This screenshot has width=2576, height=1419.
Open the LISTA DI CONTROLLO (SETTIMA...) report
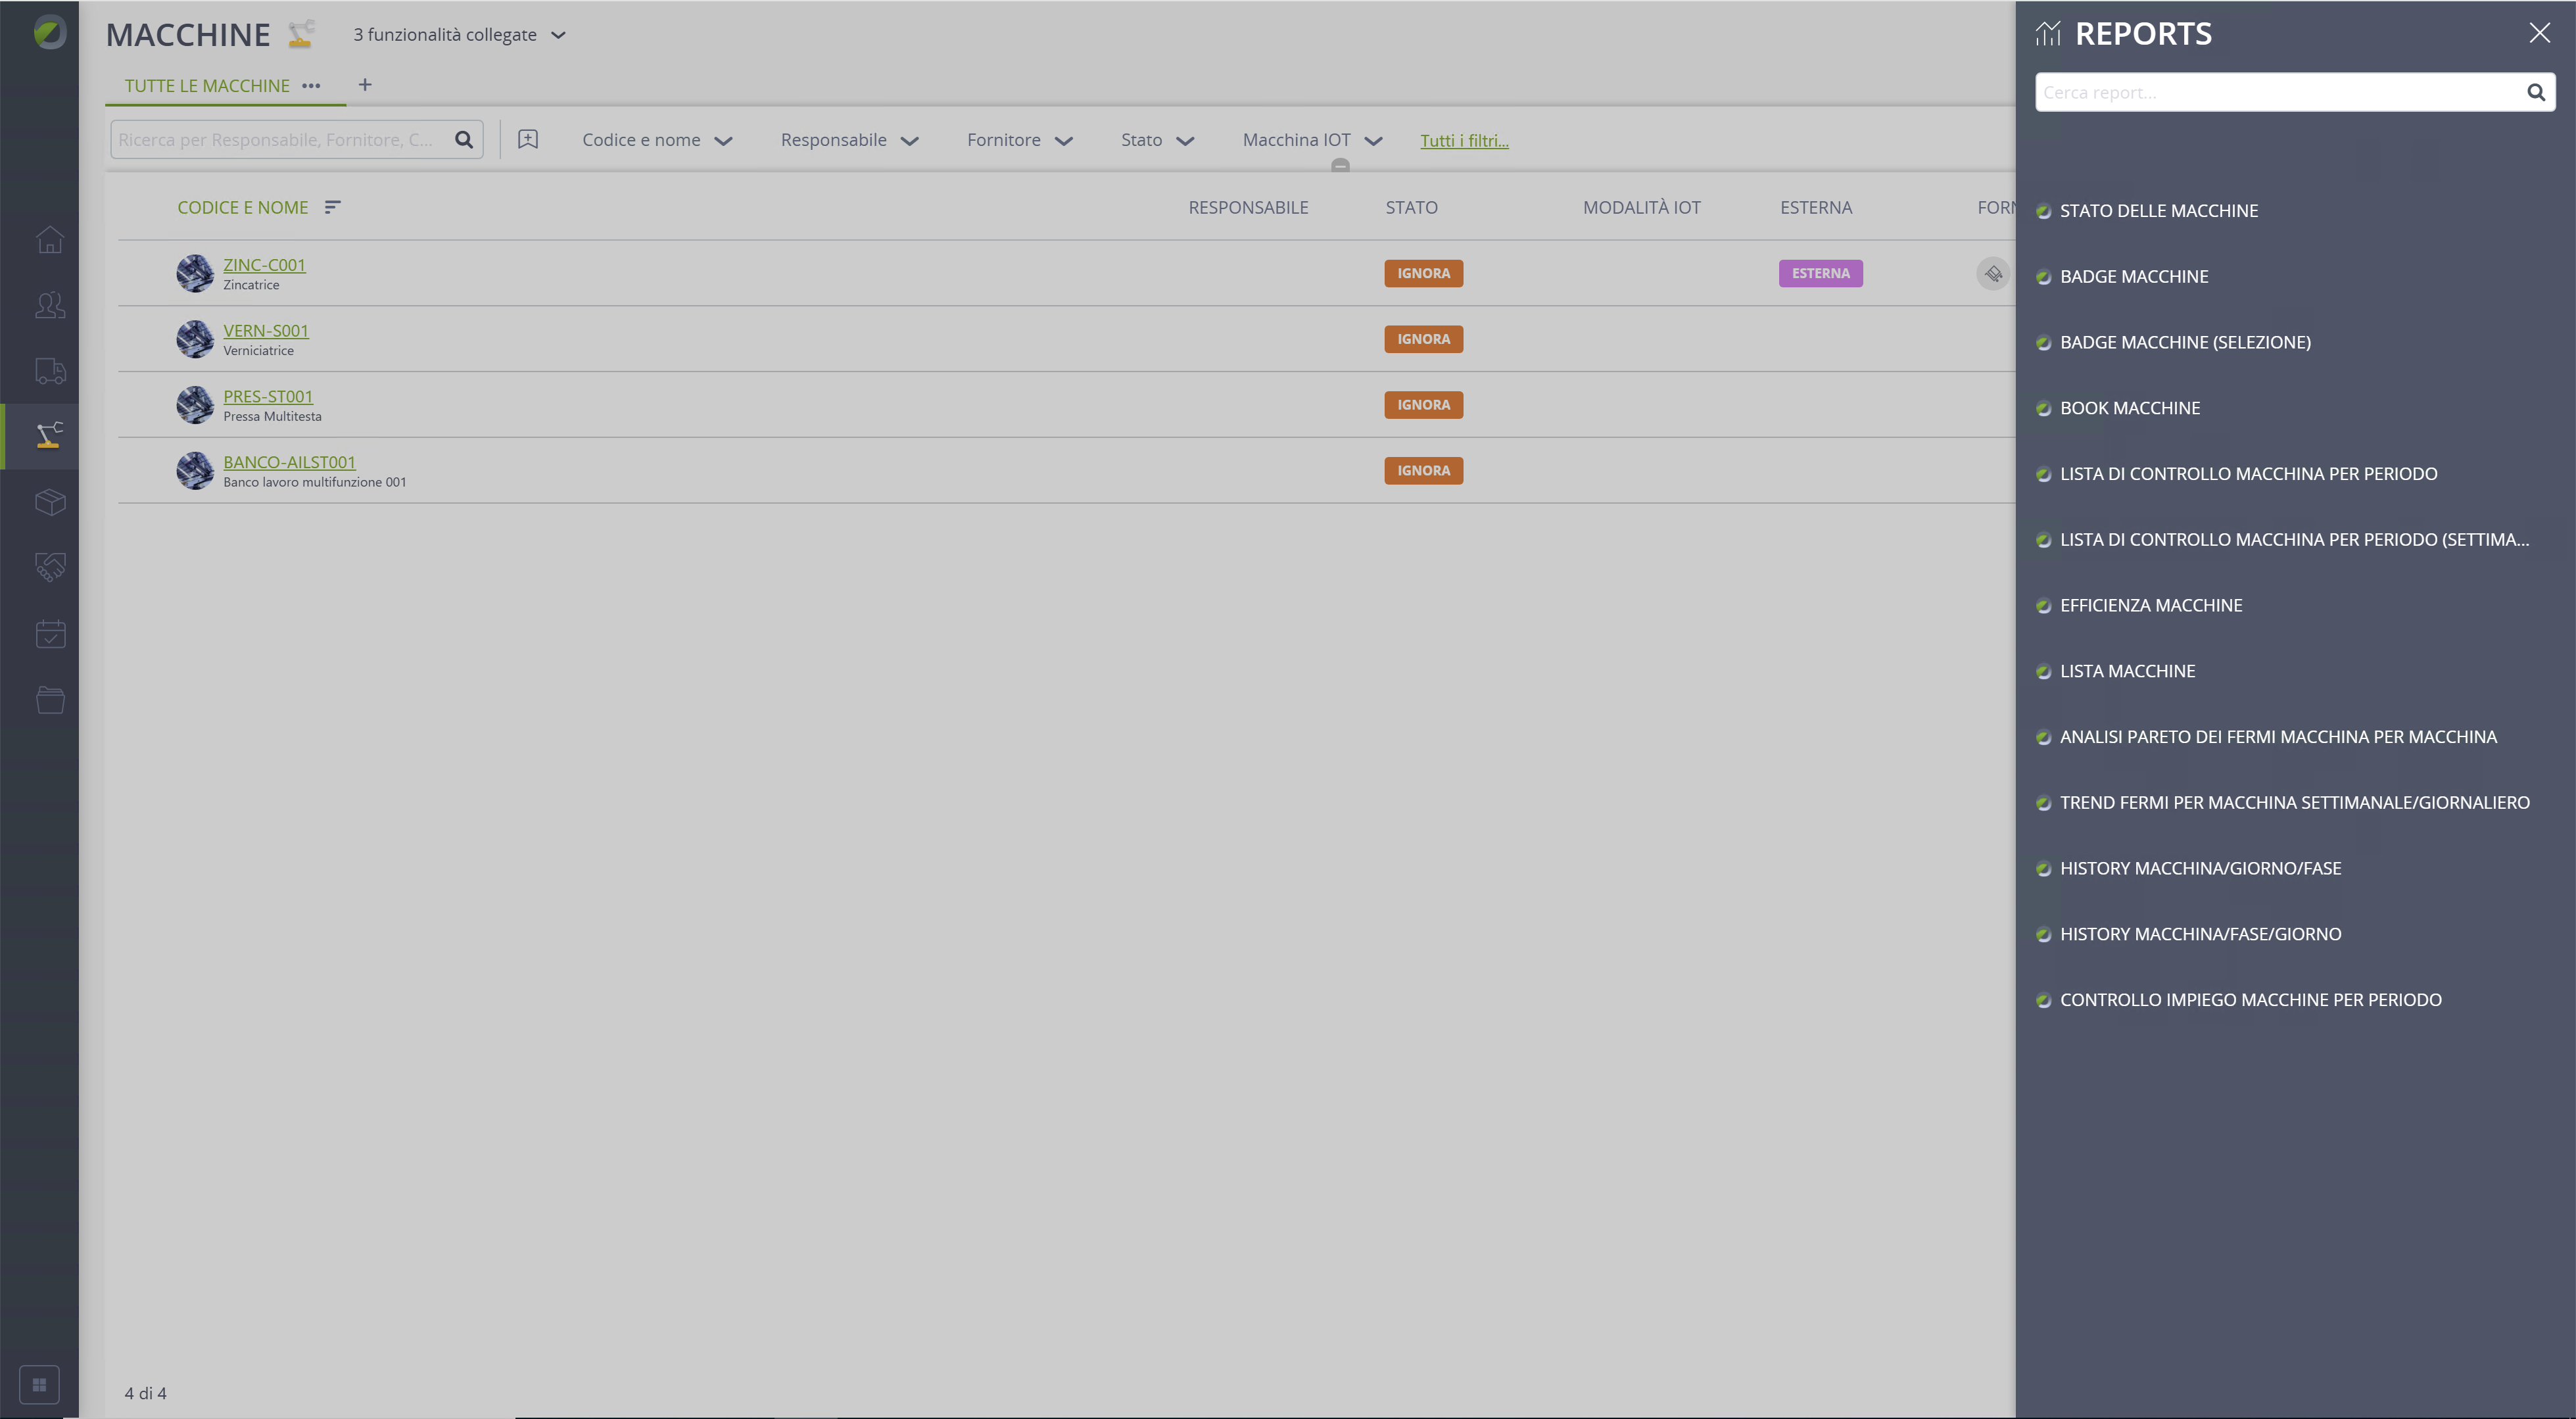tap(2294, 540)
